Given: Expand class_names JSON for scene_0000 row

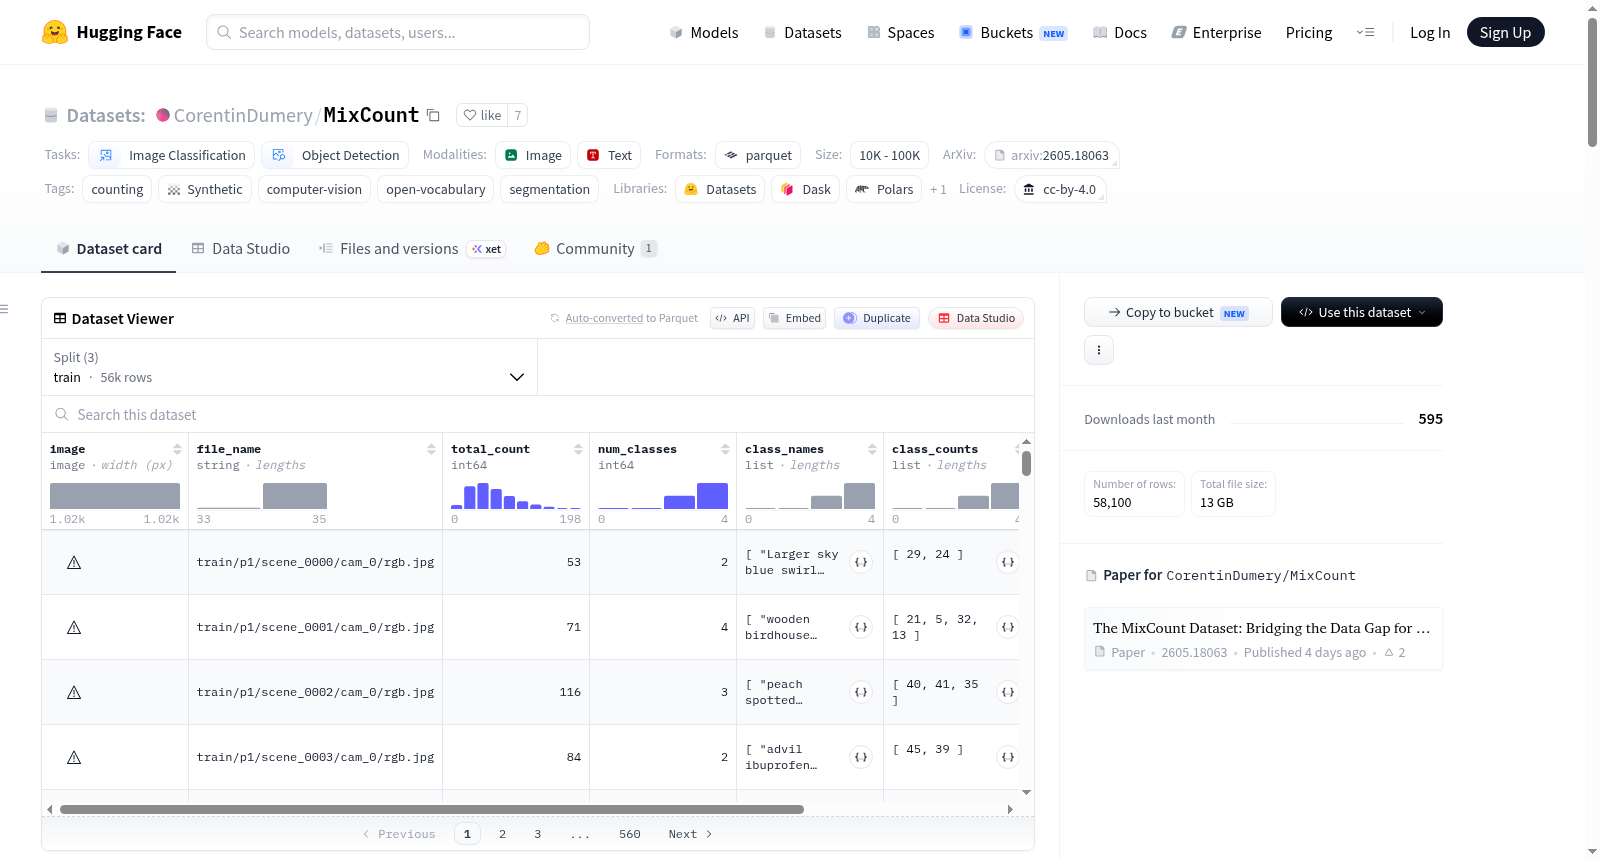Looking at the screenshot, I should (861, 562).
